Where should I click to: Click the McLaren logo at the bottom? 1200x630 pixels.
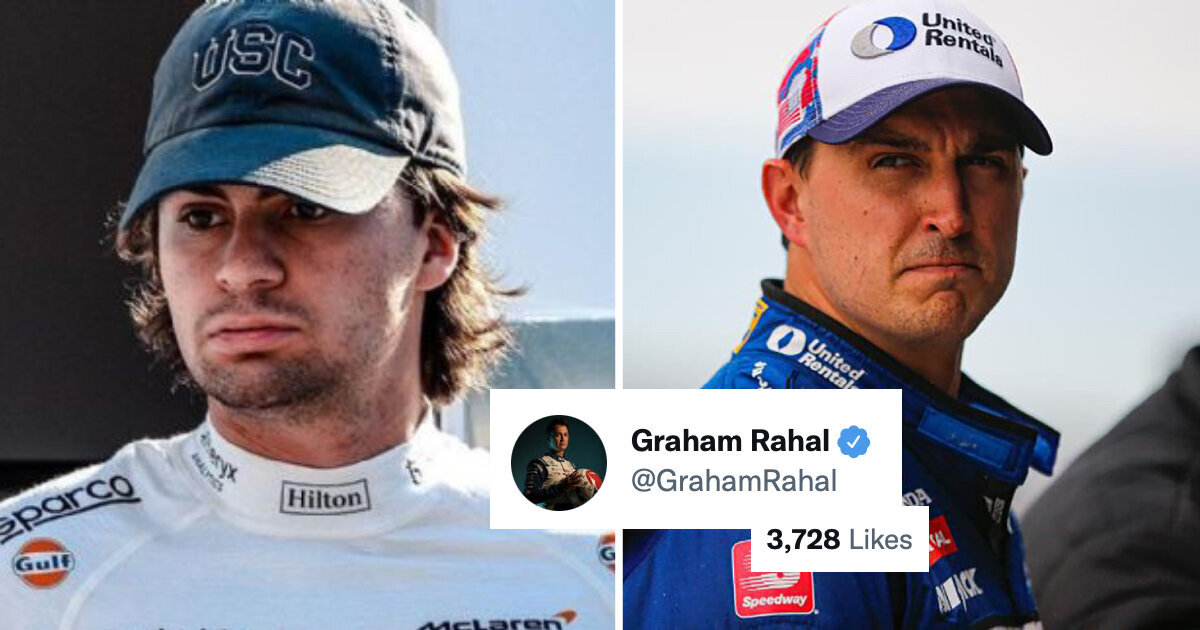coord(497,620)
